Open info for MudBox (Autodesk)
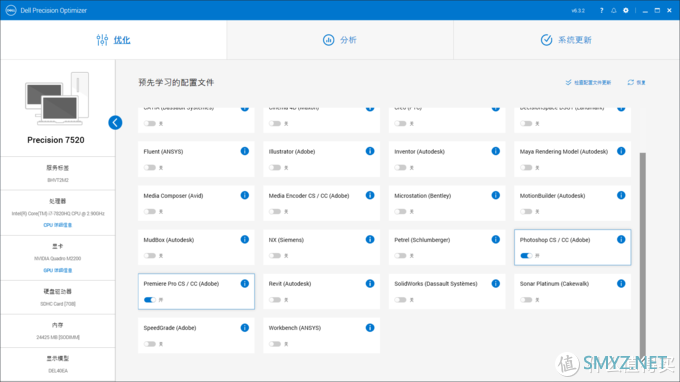This screenshot has width=680, height=382. click(245, 239)
